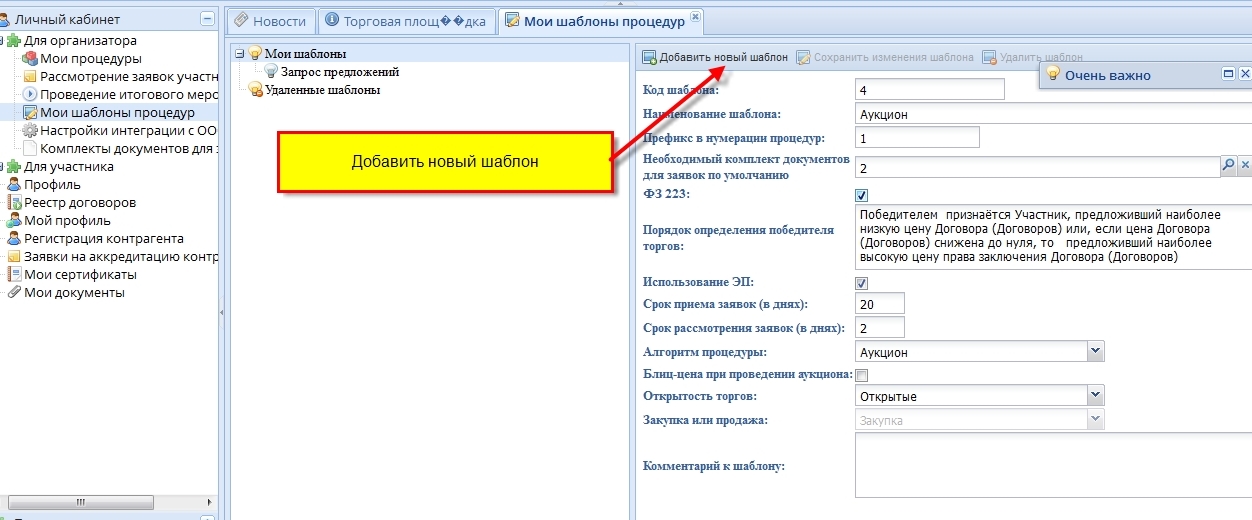Select 'Запрос предложений' template
The height and width of the screenshot is (520, 1252).
pyautogui.click(x=340, y=72)
